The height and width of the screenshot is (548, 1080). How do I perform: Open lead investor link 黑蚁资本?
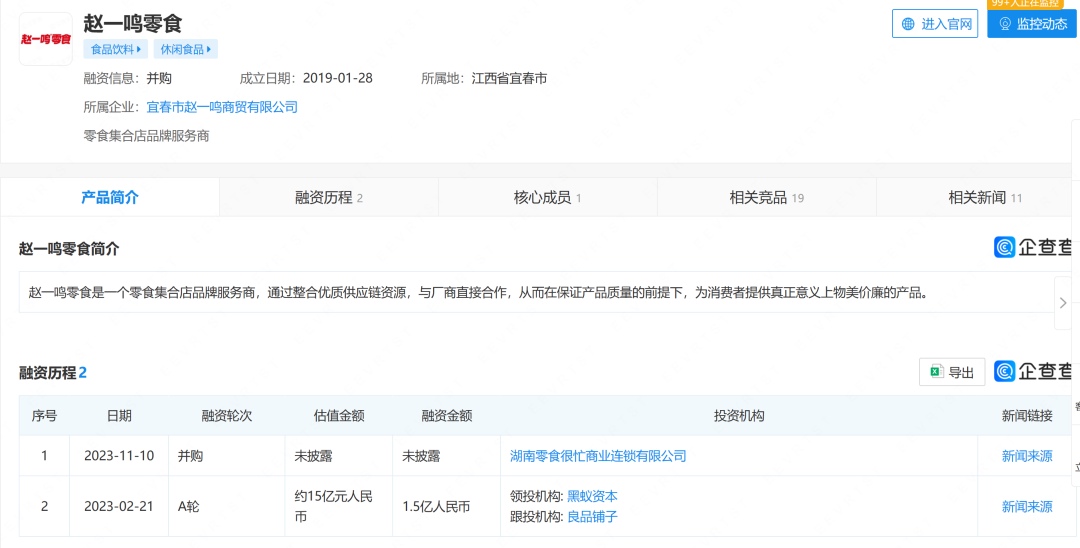[592, 496]
